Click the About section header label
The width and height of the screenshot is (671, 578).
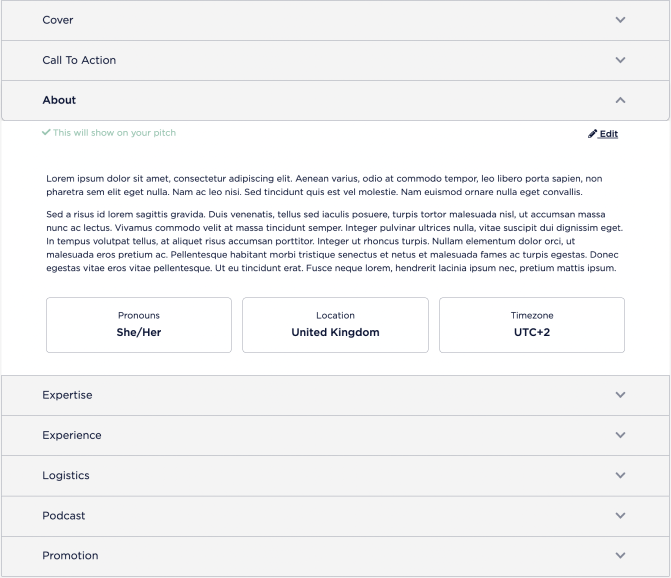(x=59, y=100)
